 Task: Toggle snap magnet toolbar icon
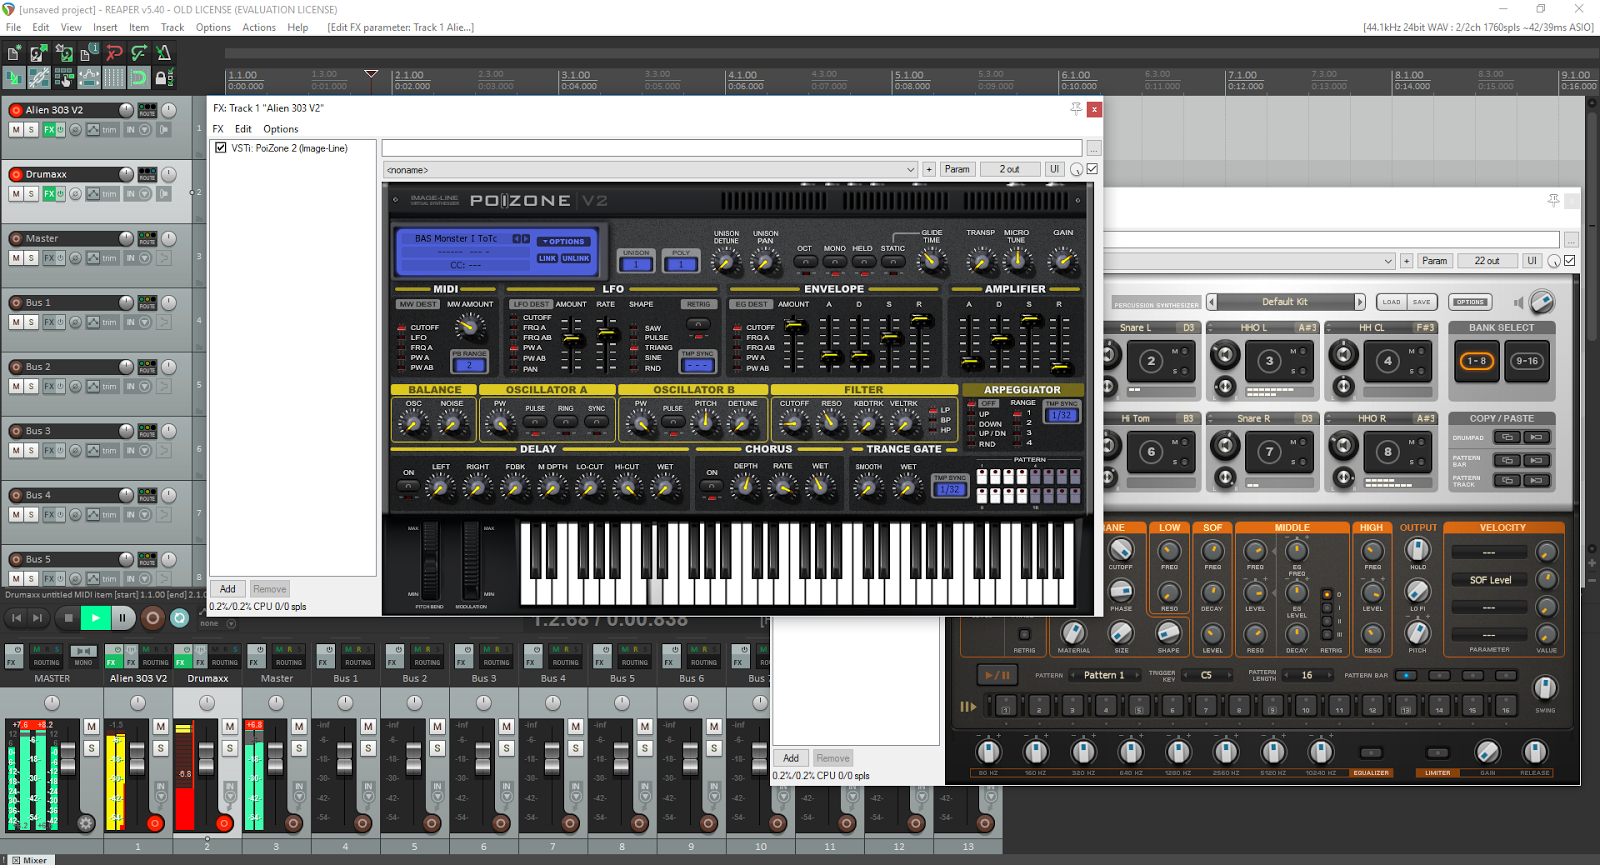139,77
